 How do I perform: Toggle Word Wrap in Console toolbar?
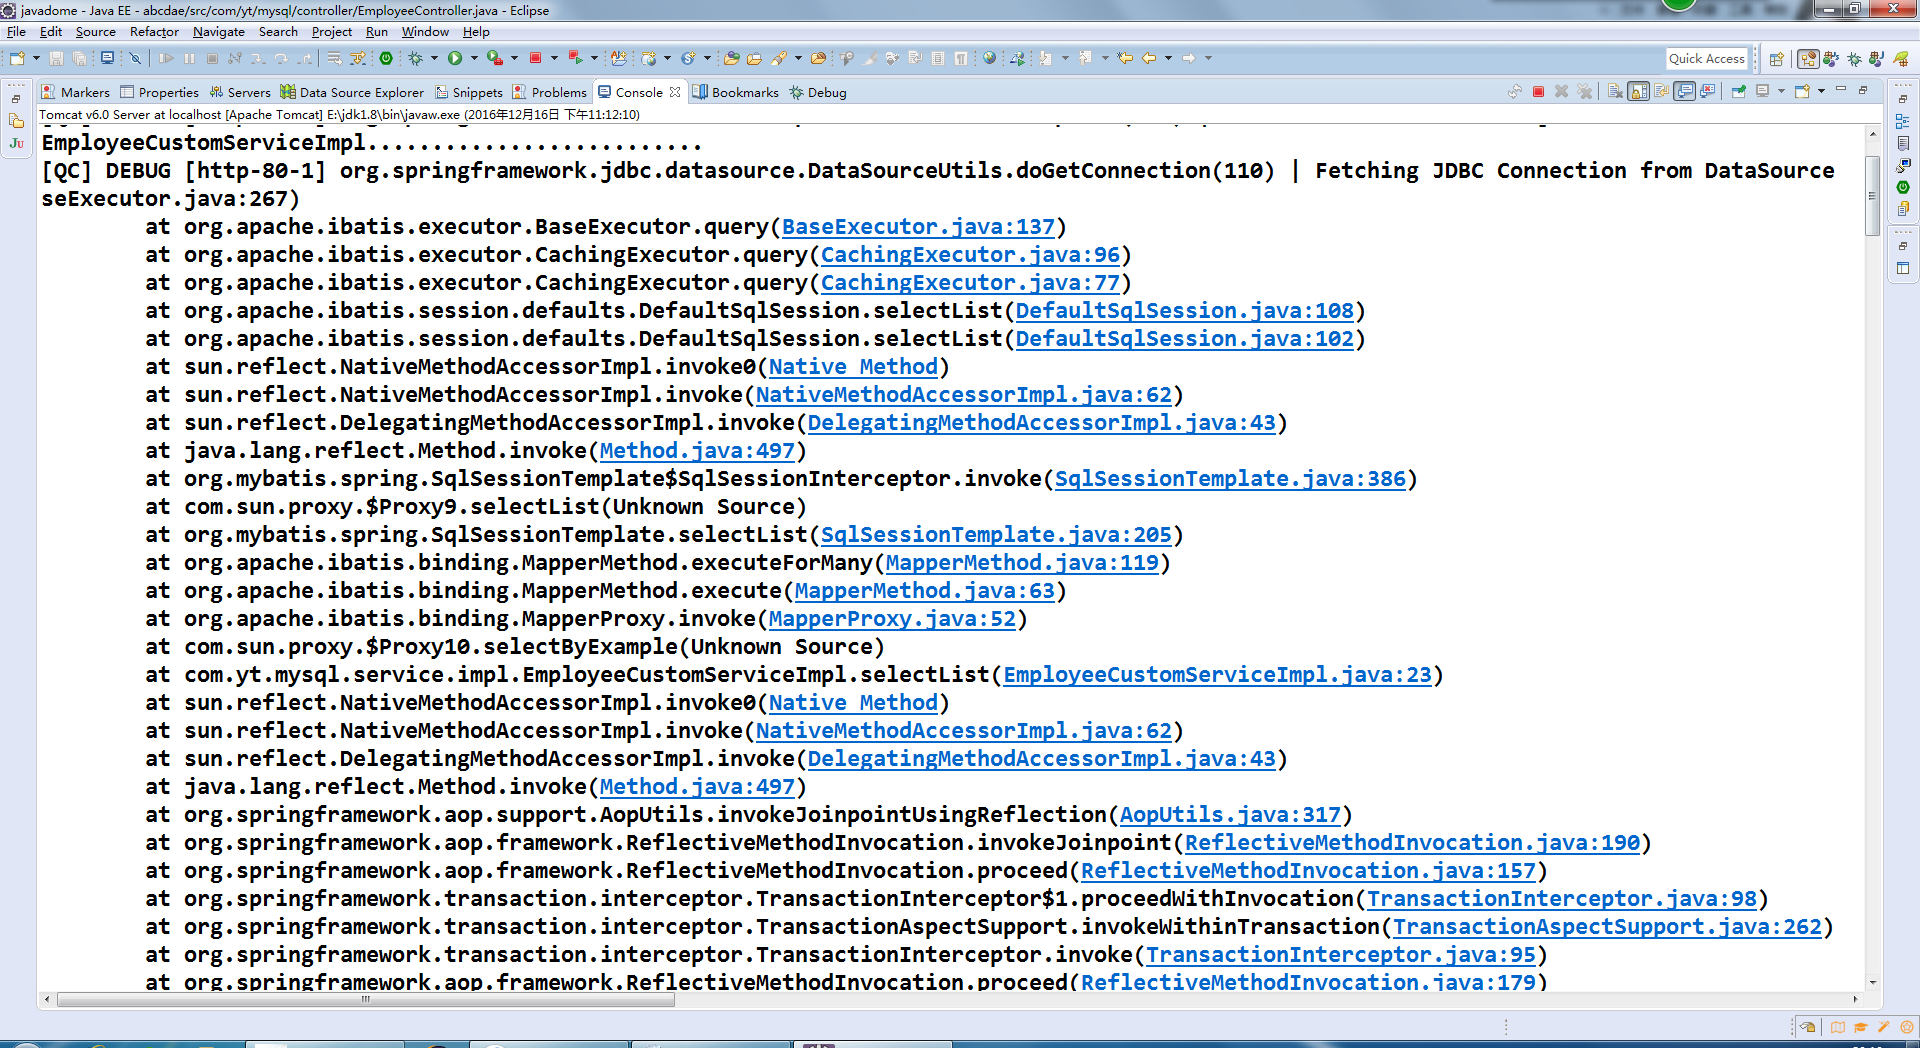click(x=1662, y=92)
